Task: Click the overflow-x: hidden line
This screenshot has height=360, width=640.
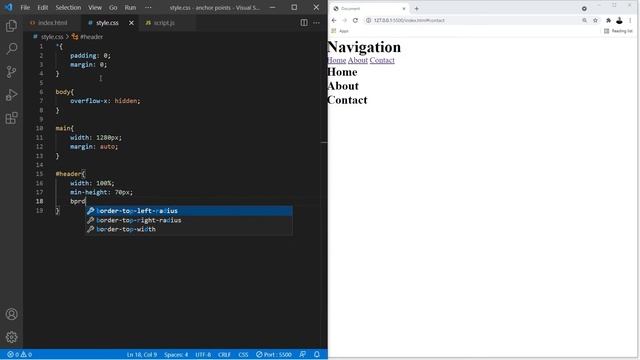Action: (105, 101)
